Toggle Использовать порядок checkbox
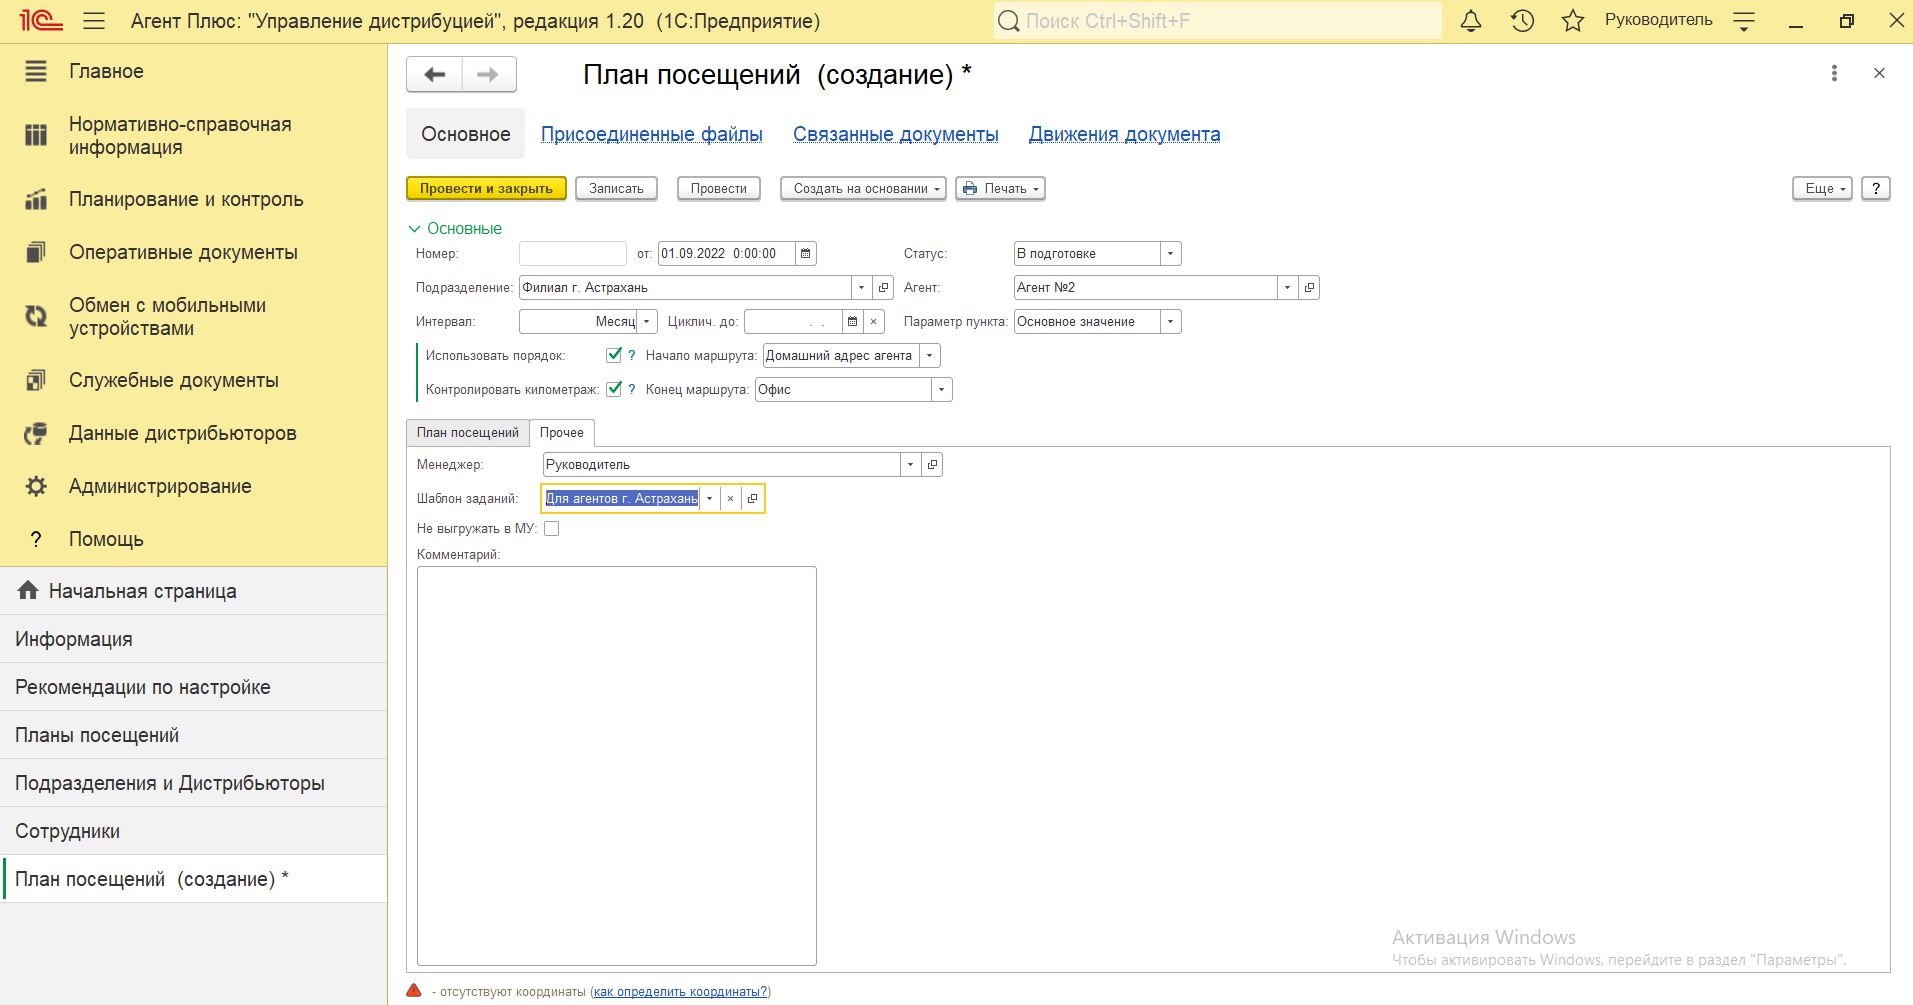The height and width of the screenshot is (1005, 1913). (614, 355)
